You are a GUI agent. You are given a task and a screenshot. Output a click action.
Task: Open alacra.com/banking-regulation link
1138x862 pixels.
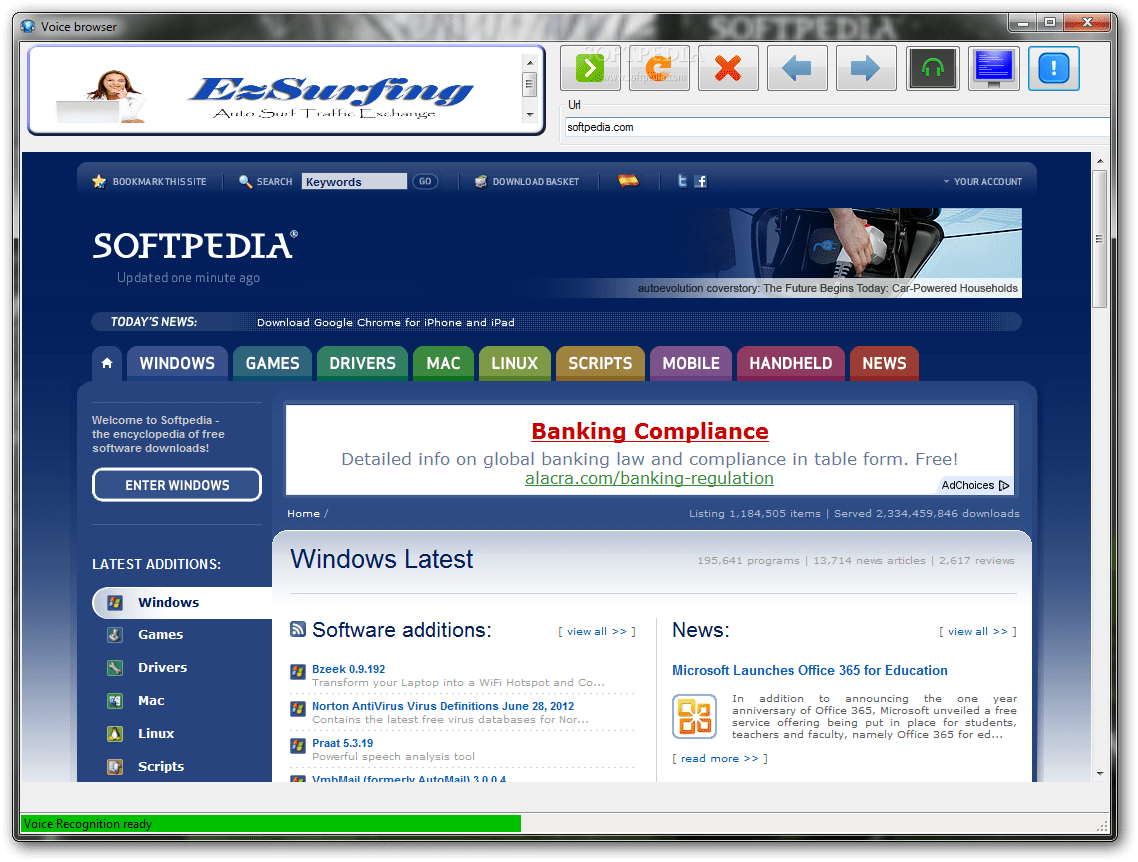point(650,478)
